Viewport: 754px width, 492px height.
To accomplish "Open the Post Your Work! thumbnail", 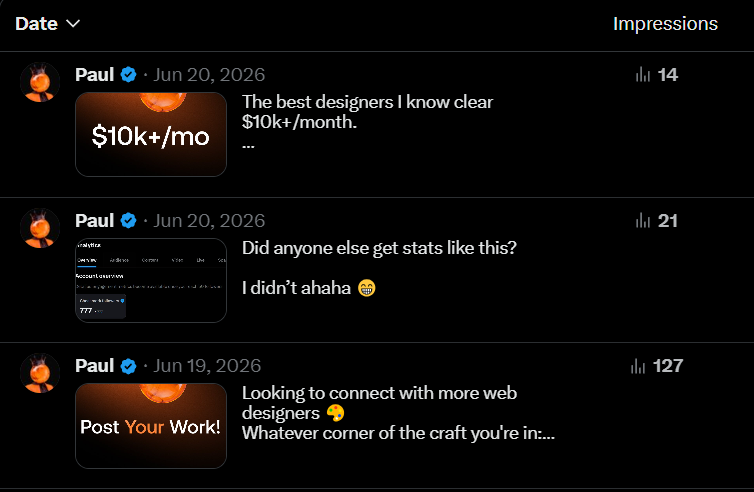I will (151, 426).
